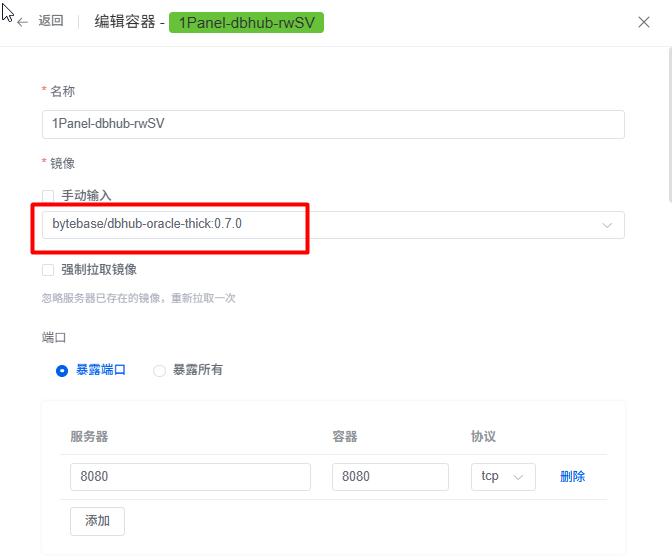Click the vertical scrollbar thumb

point(670,124)
